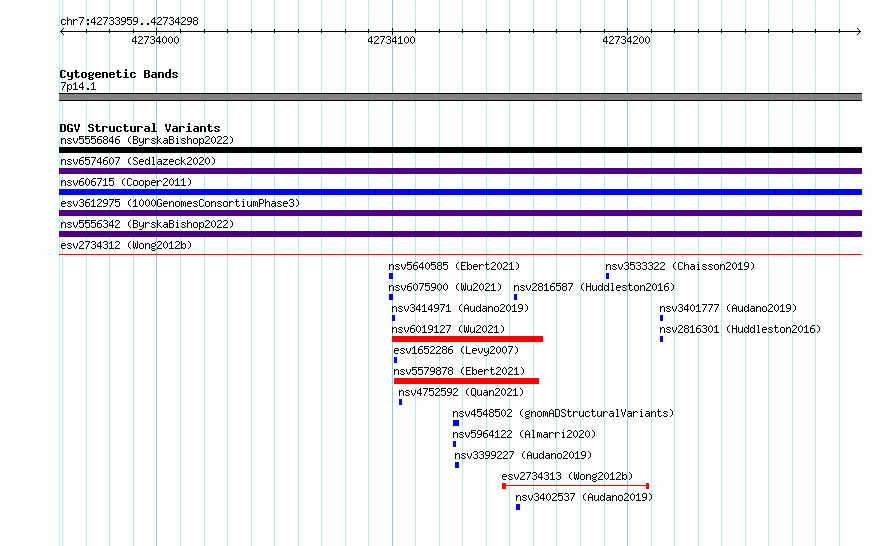890x546 pixels.
Task: Click the gray 7p14.1 cytogenetic band bar
Action: click(x=460, y=97)
